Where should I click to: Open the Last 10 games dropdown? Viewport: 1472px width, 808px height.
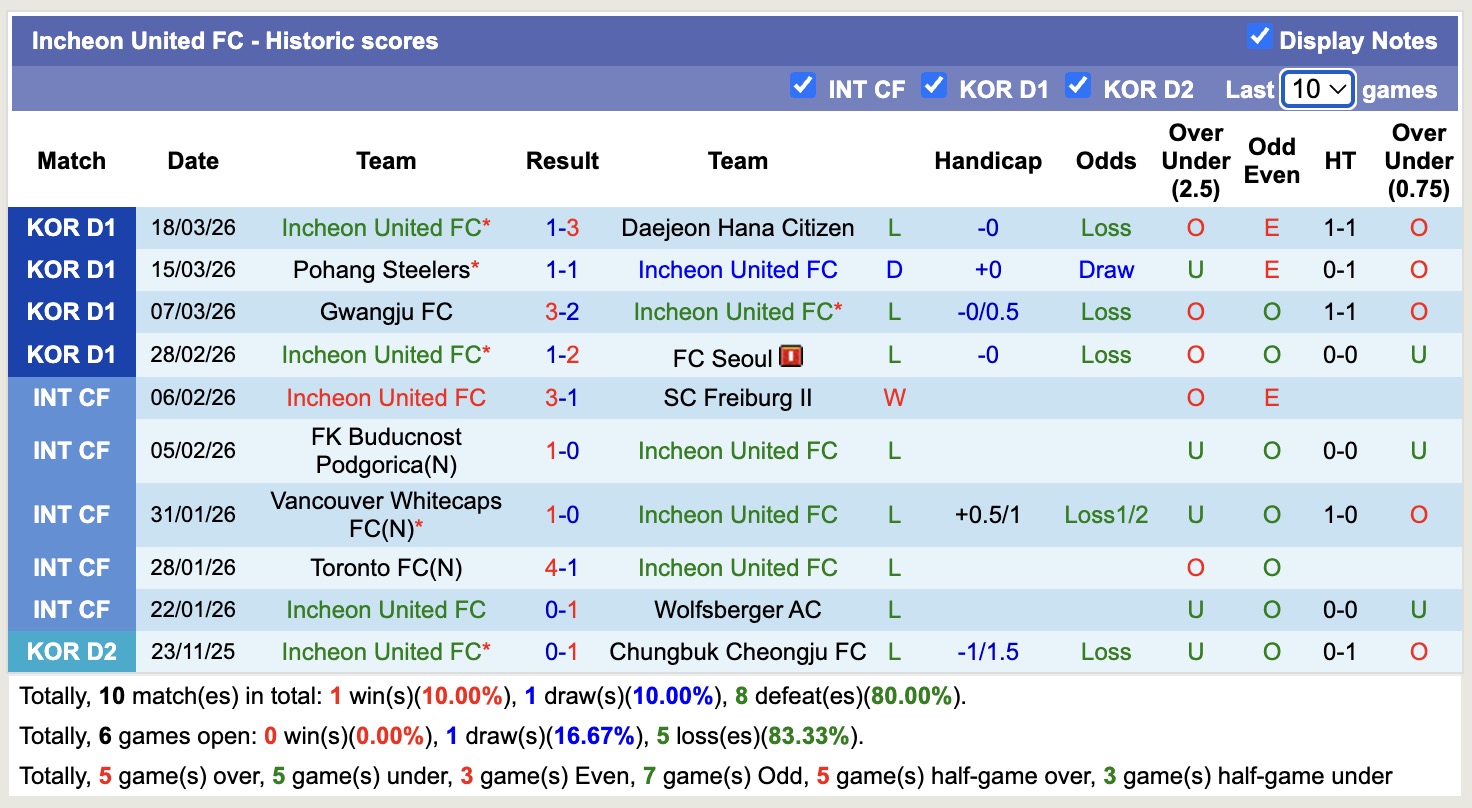1317,89
